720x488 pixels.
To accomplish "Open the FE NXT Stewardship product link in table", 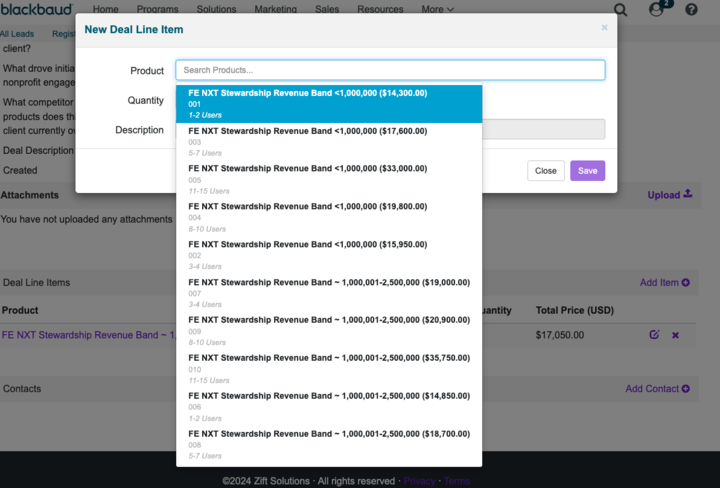I will [89, 335].
